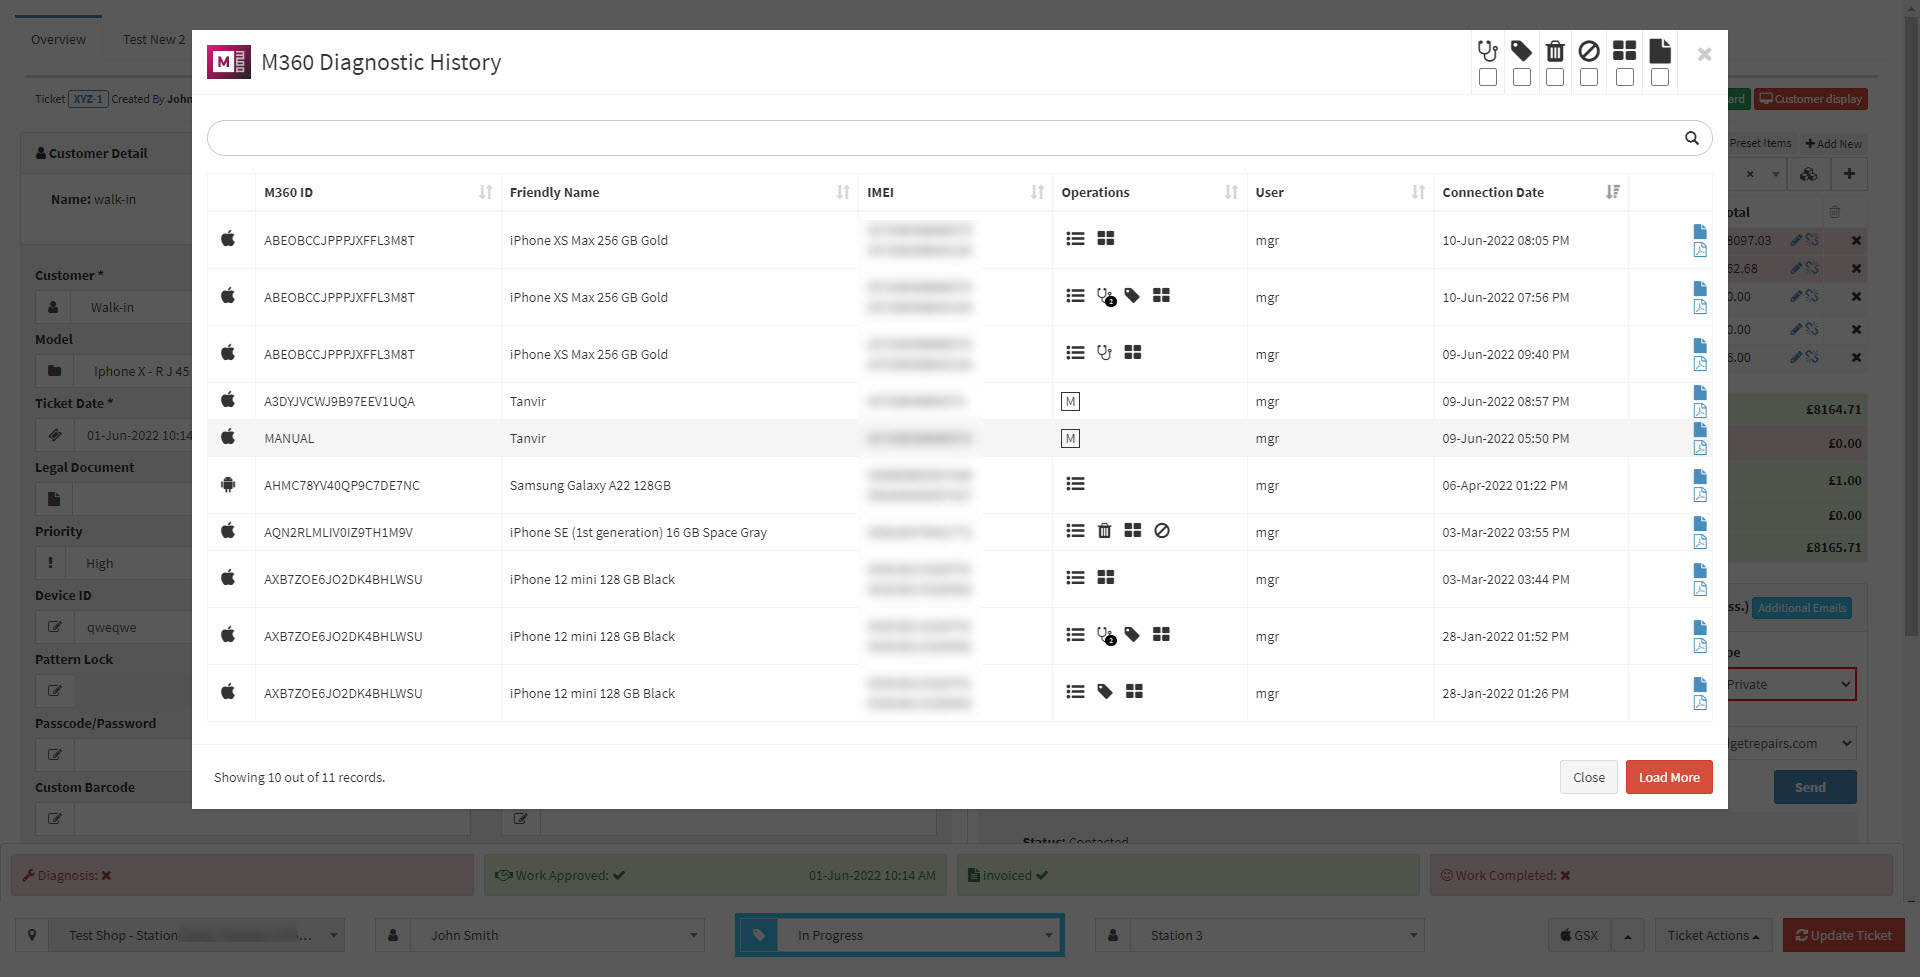Open the Ticket Actions menu
The width and height of the screenshot is (1920, 977).
pyautogui.click(x=1714, y=935)
